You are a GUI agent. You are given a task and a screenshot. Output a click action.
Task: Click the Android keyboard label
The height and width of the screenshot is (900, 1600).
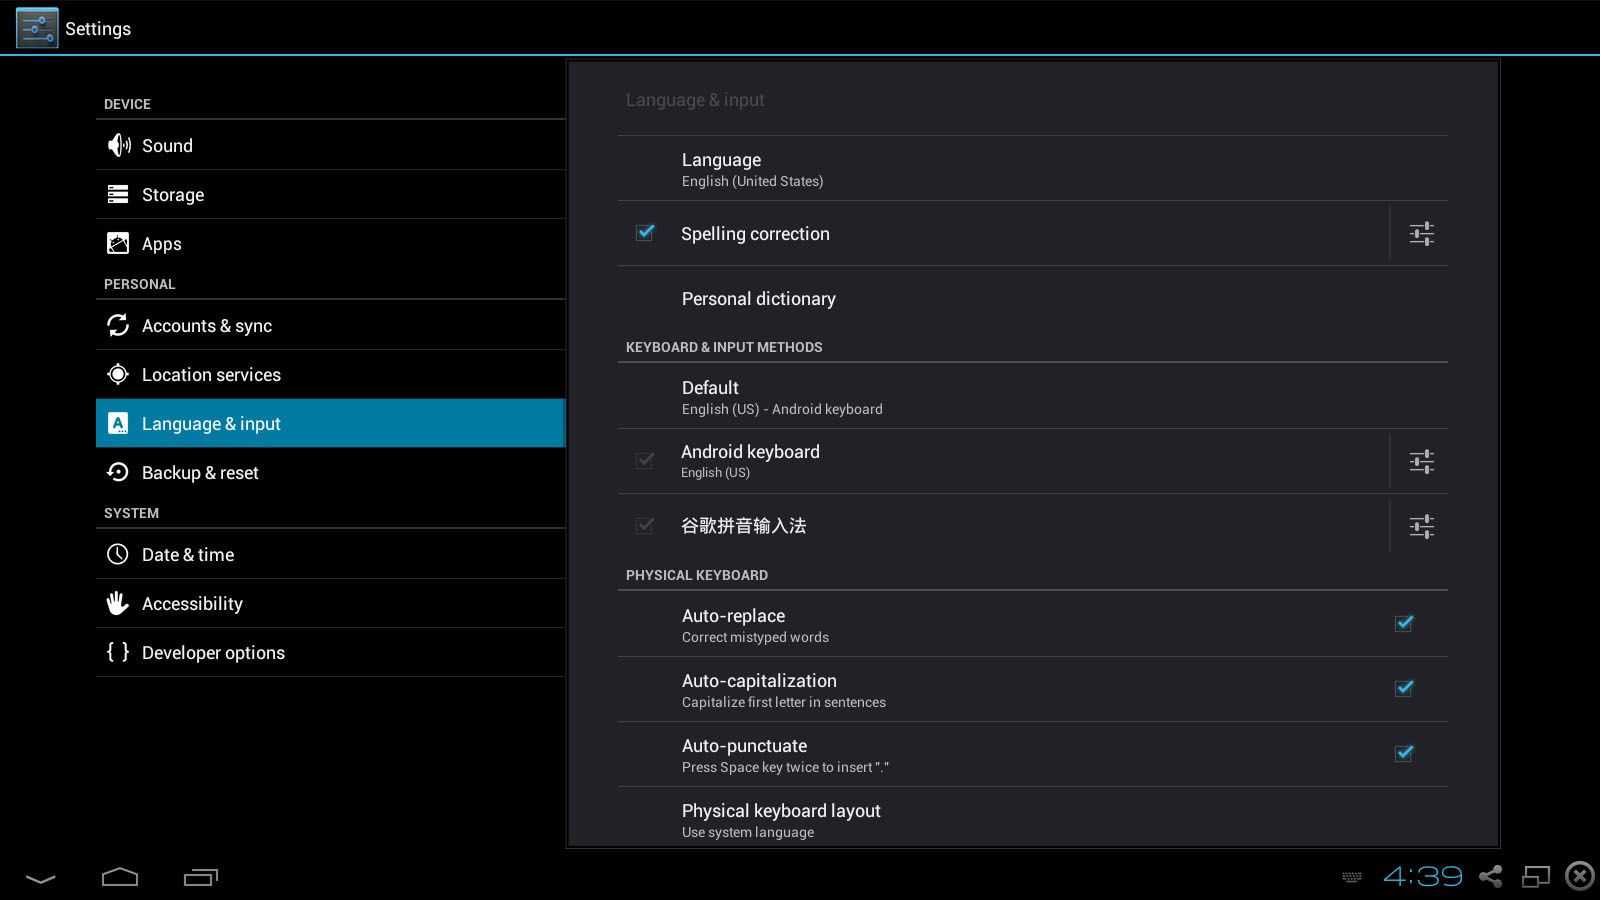pyautogui.click(x=750, y=452)
